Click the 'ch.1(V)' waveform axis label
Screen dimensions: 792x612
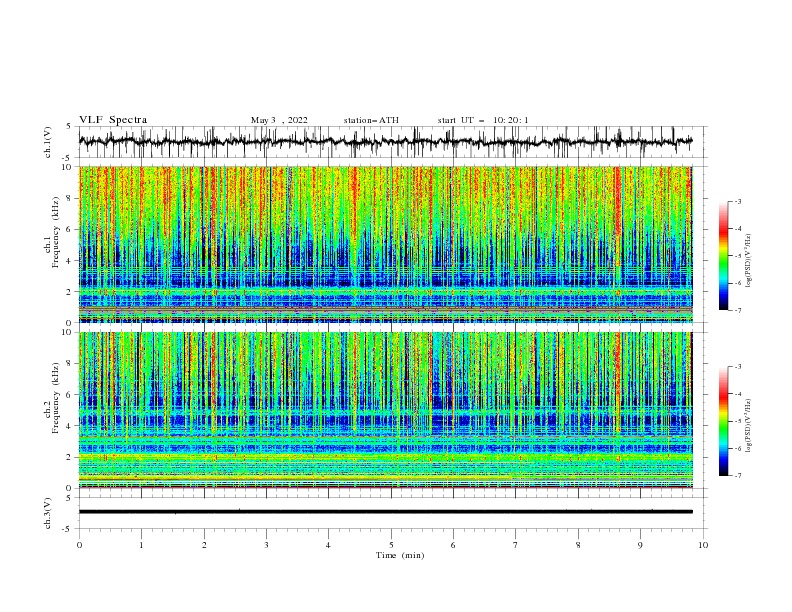48,142
